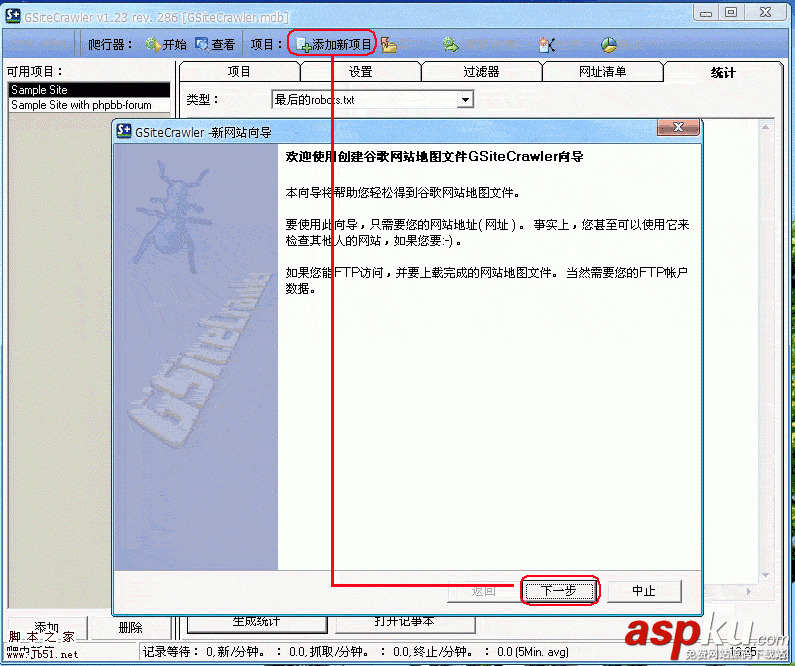
Task: Click the 添加 button below project list
Action: pyautogui.click(x=47, y=627)
